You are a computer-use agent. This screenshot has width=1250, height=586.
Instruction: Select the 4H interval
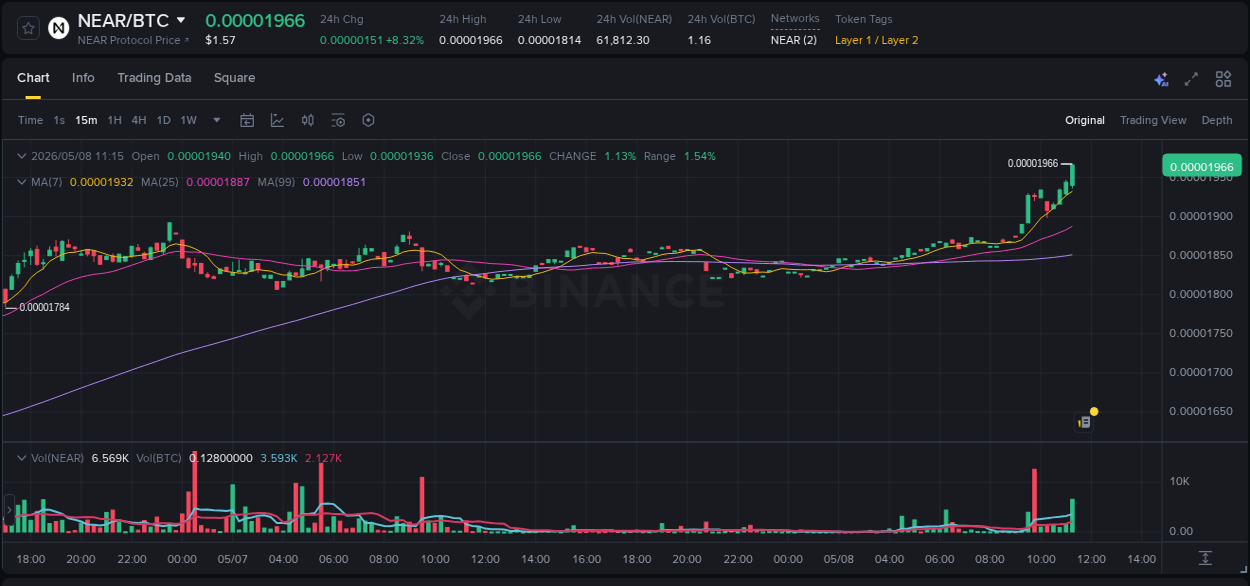coord(139,120)
